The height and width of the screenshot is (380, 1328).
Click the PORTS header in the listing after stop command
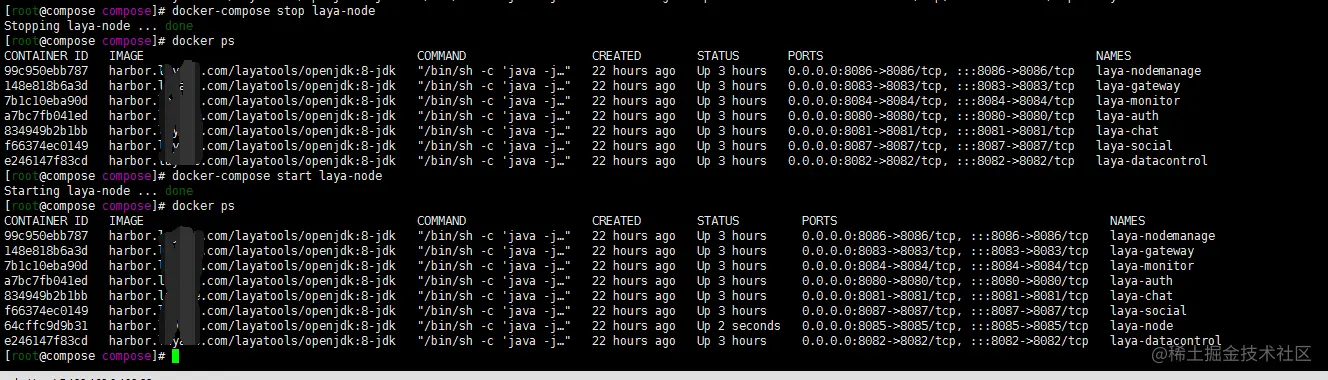click(806, 56)
